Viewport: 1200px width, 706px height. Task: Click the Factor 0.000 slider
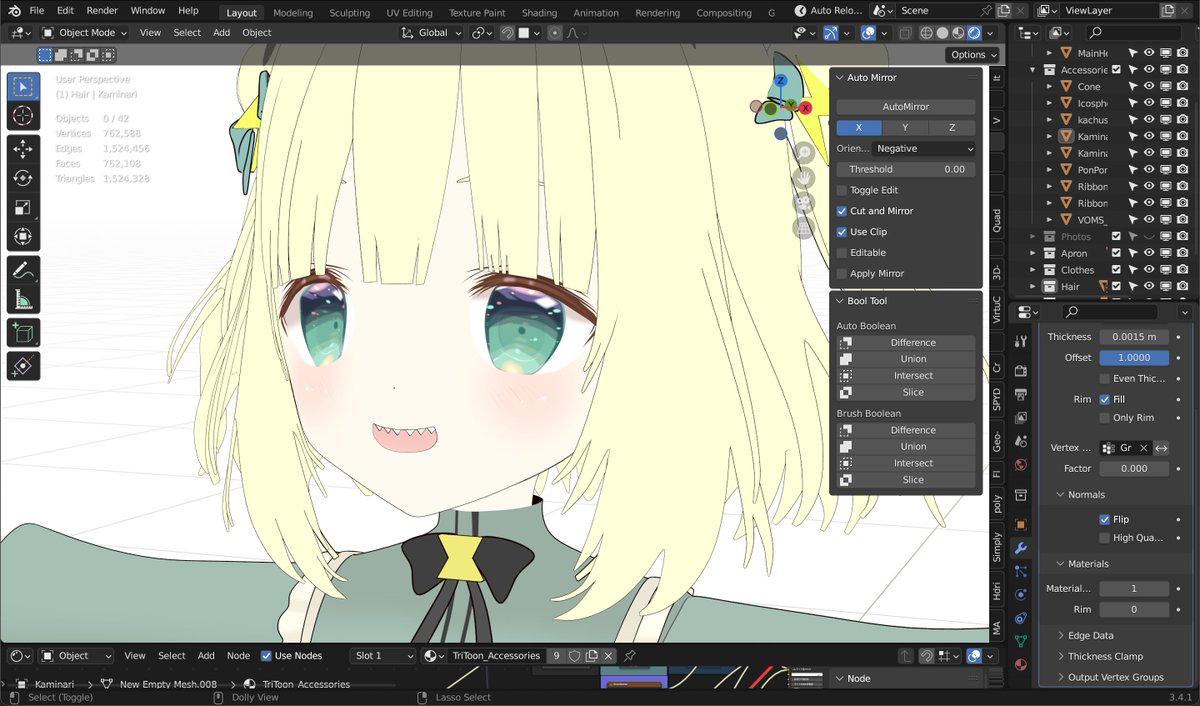[1134, 468]
